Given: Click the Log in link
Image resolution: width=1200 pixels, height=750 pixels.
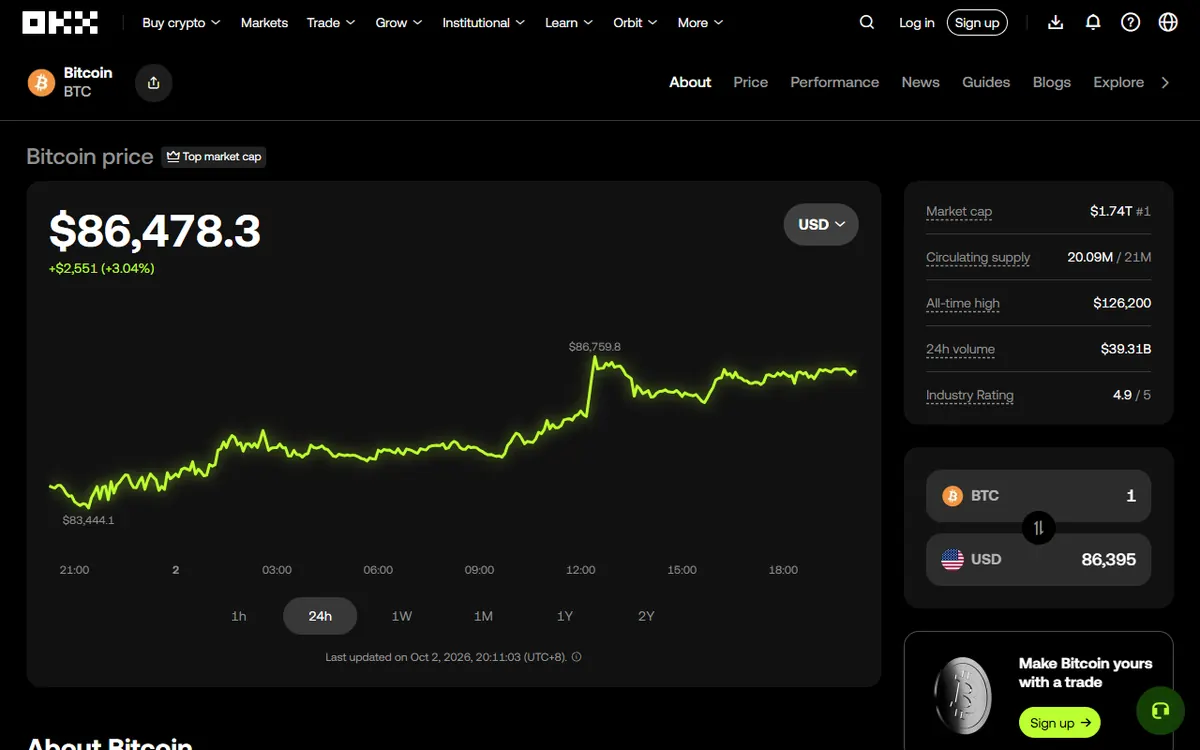Looking at the screenshot, I should pos(916,22).
